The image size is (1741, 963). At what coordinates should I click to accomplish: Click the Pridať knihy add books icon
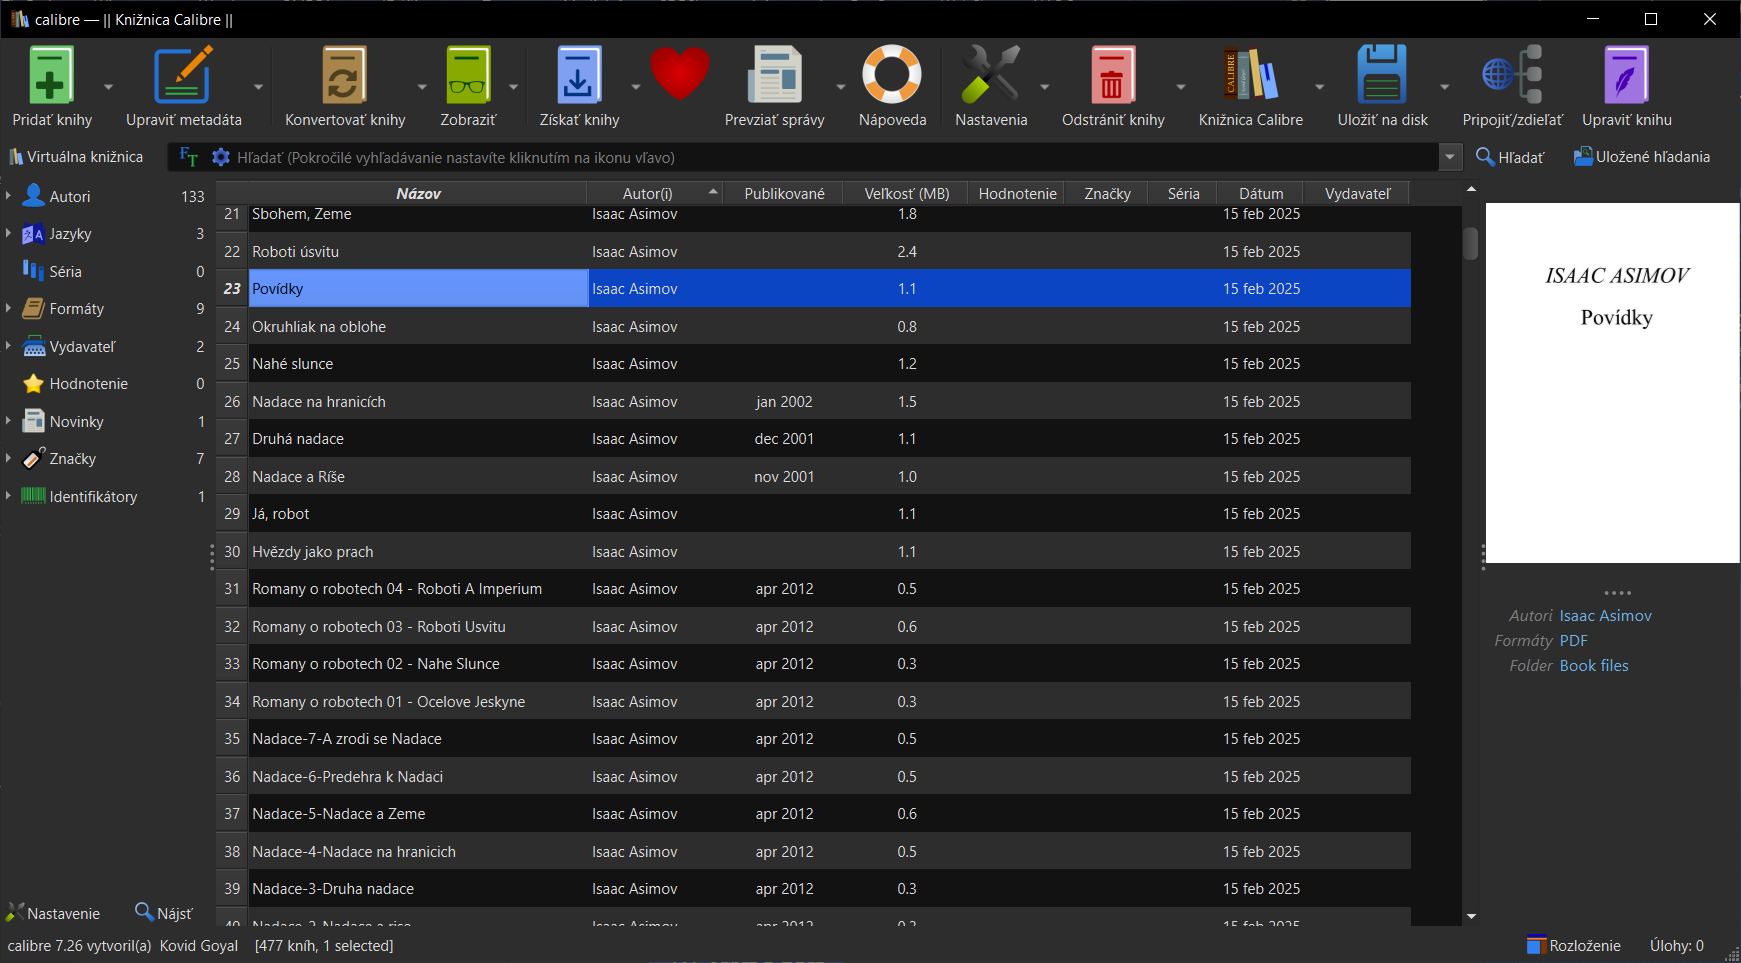(x=51, y=77)
